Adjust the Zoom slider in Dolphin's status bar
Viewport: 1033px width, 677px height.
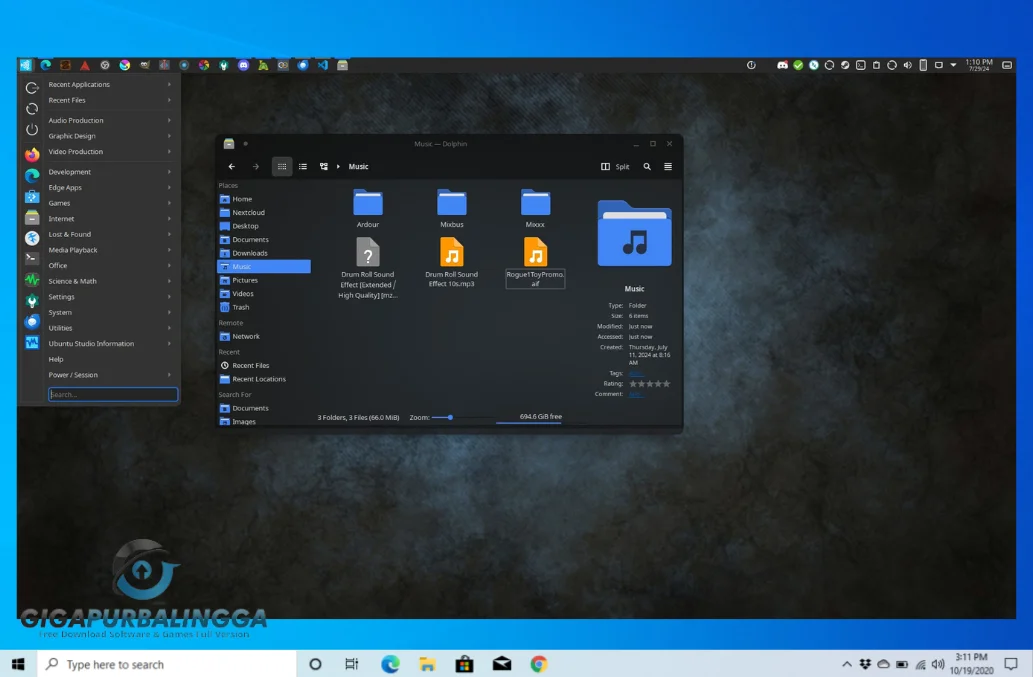point(450,417)
